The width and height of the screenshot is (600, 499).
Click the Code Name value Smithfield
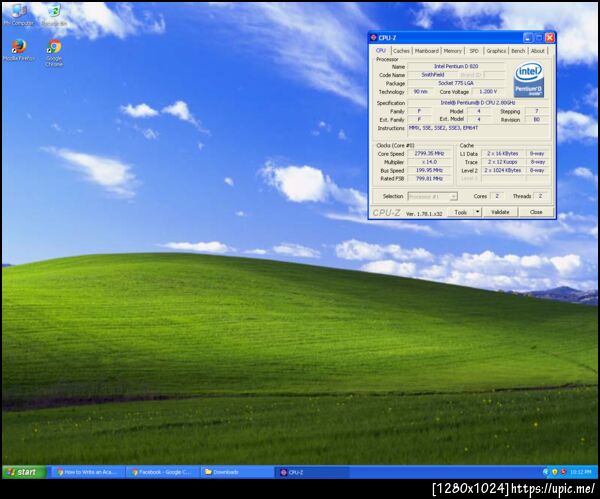(x=433, y=75)
